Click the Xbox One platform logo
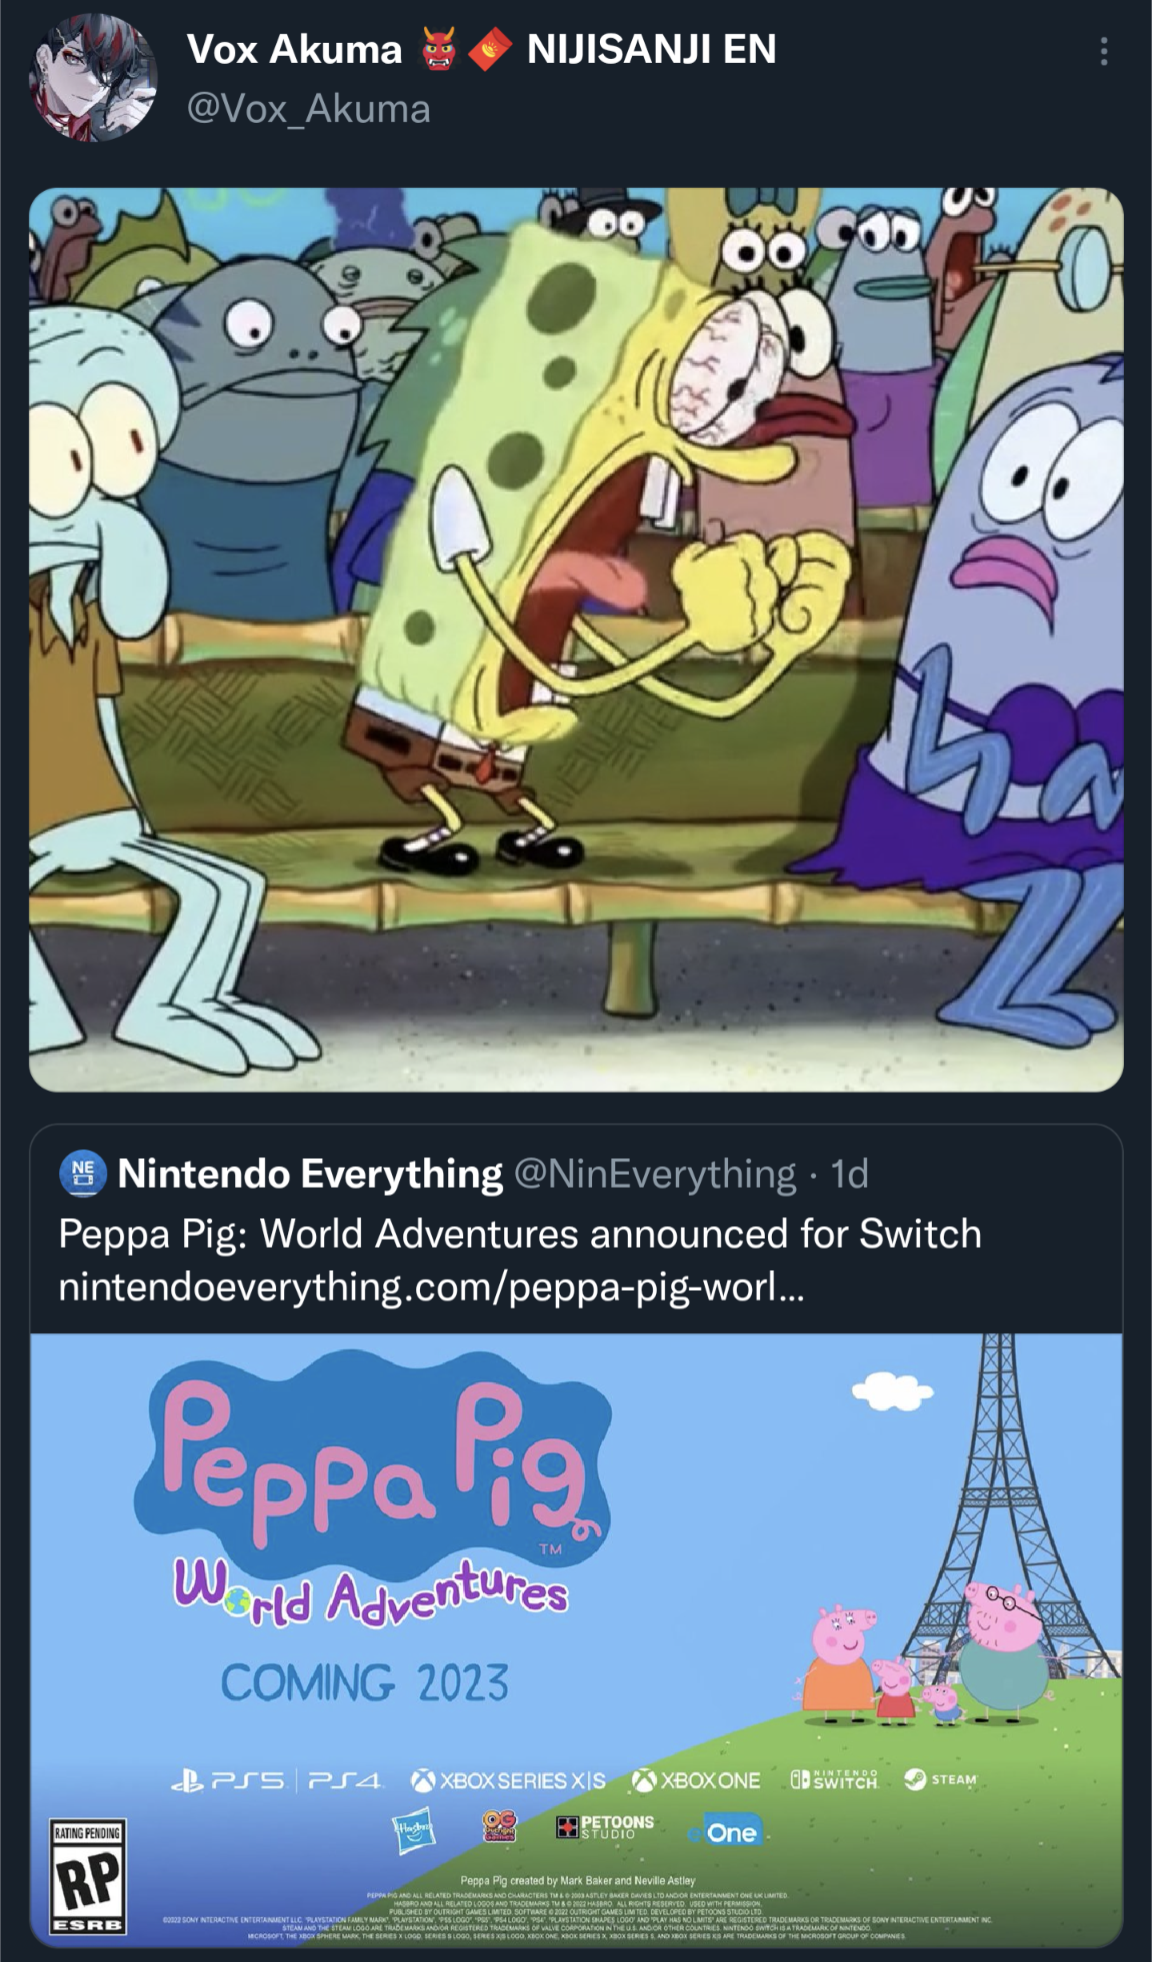Image resolution: width=1152 pixels, height=1962 pixels. click(x=697, y=1780)
